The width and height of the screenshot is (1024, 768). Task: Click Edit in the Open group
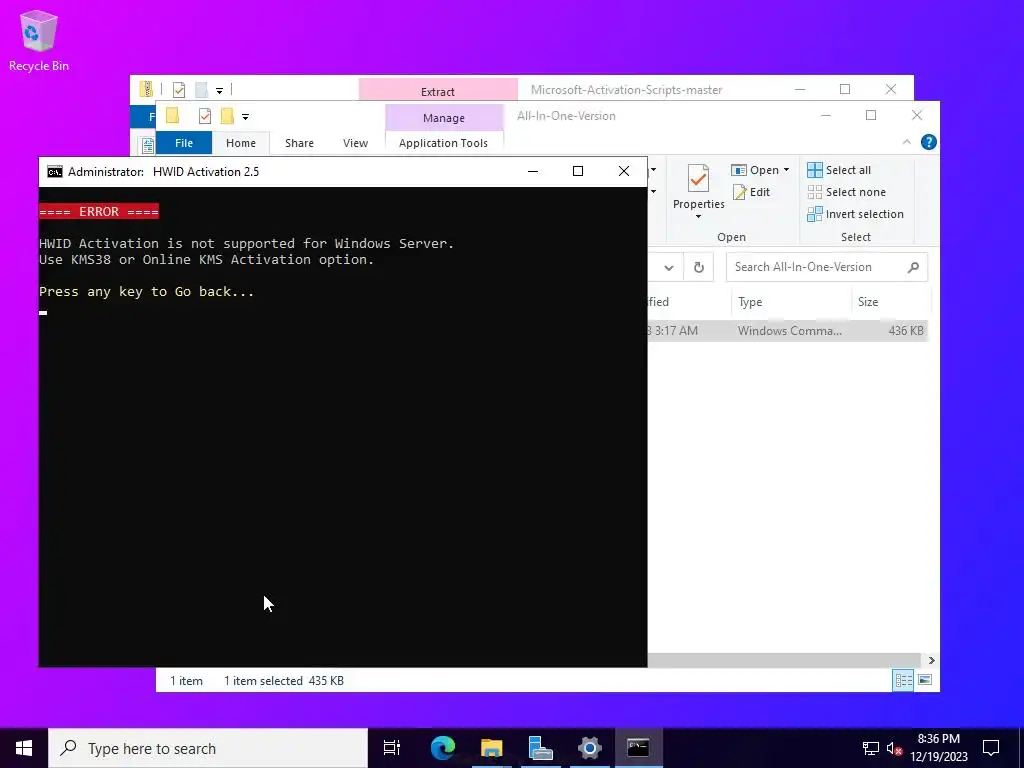(x=751, y=192)
